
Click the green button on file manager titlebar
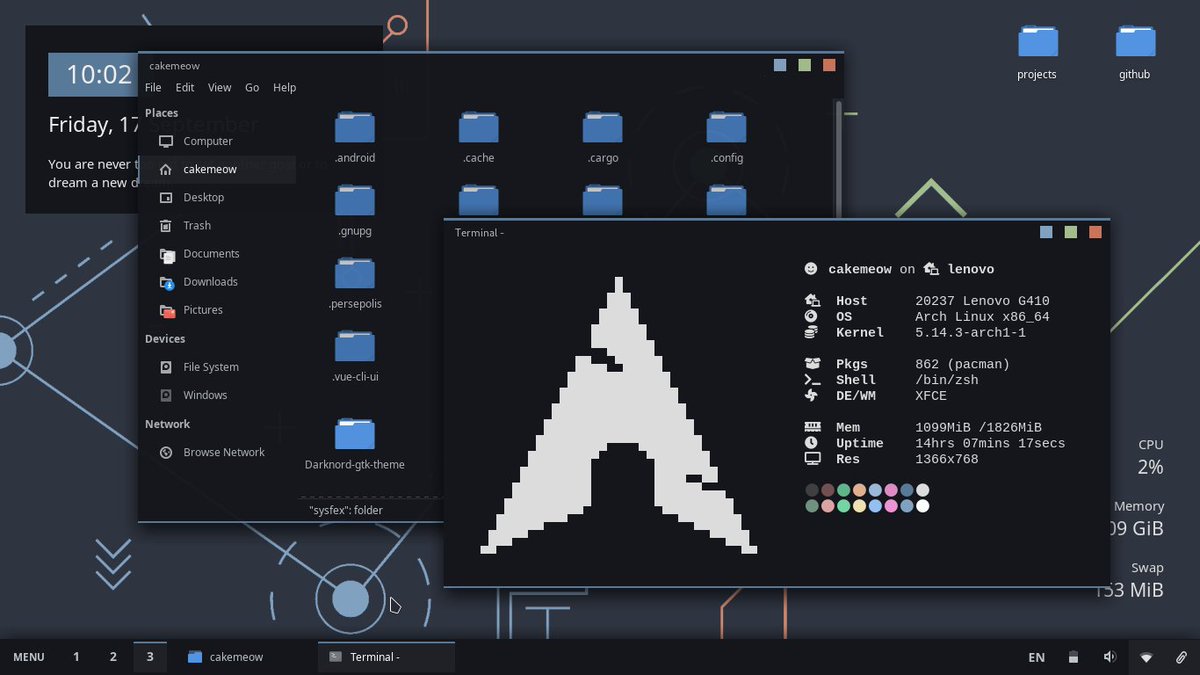point(805,66)
